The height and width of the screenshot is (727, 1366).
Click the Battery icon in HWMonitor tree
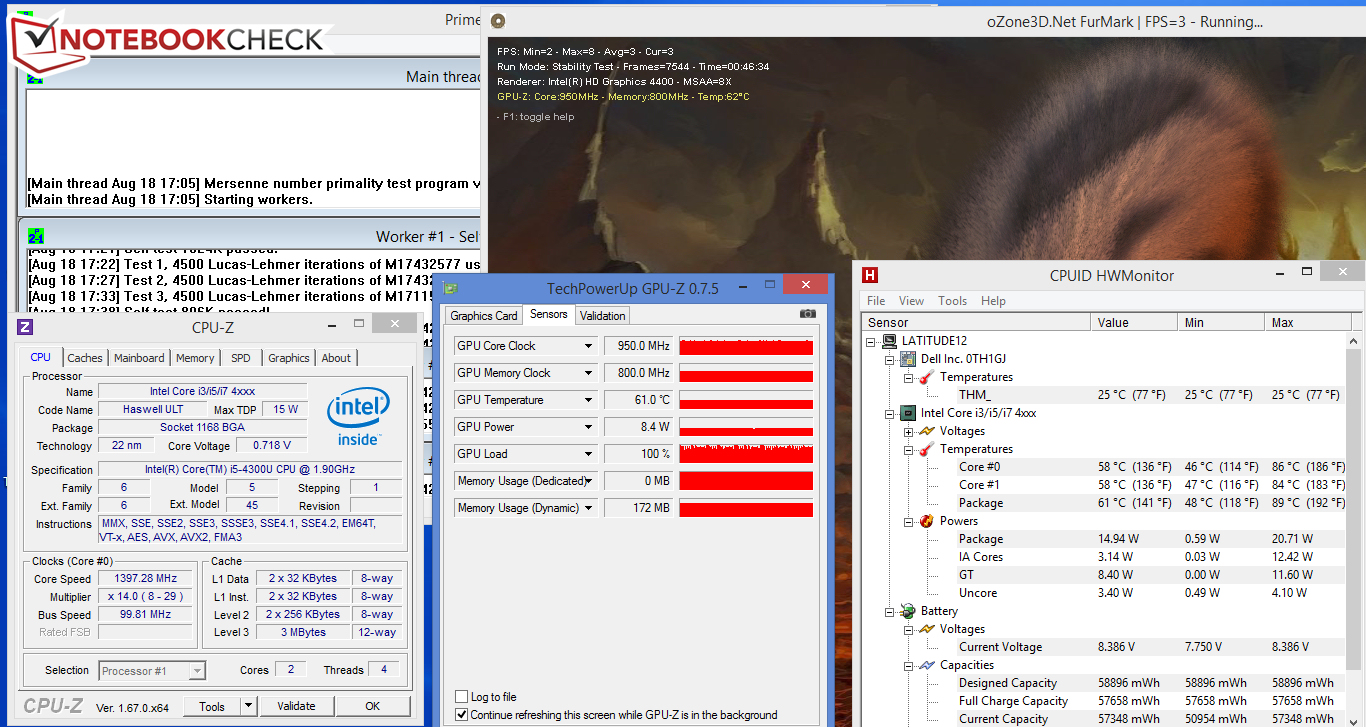908,611
